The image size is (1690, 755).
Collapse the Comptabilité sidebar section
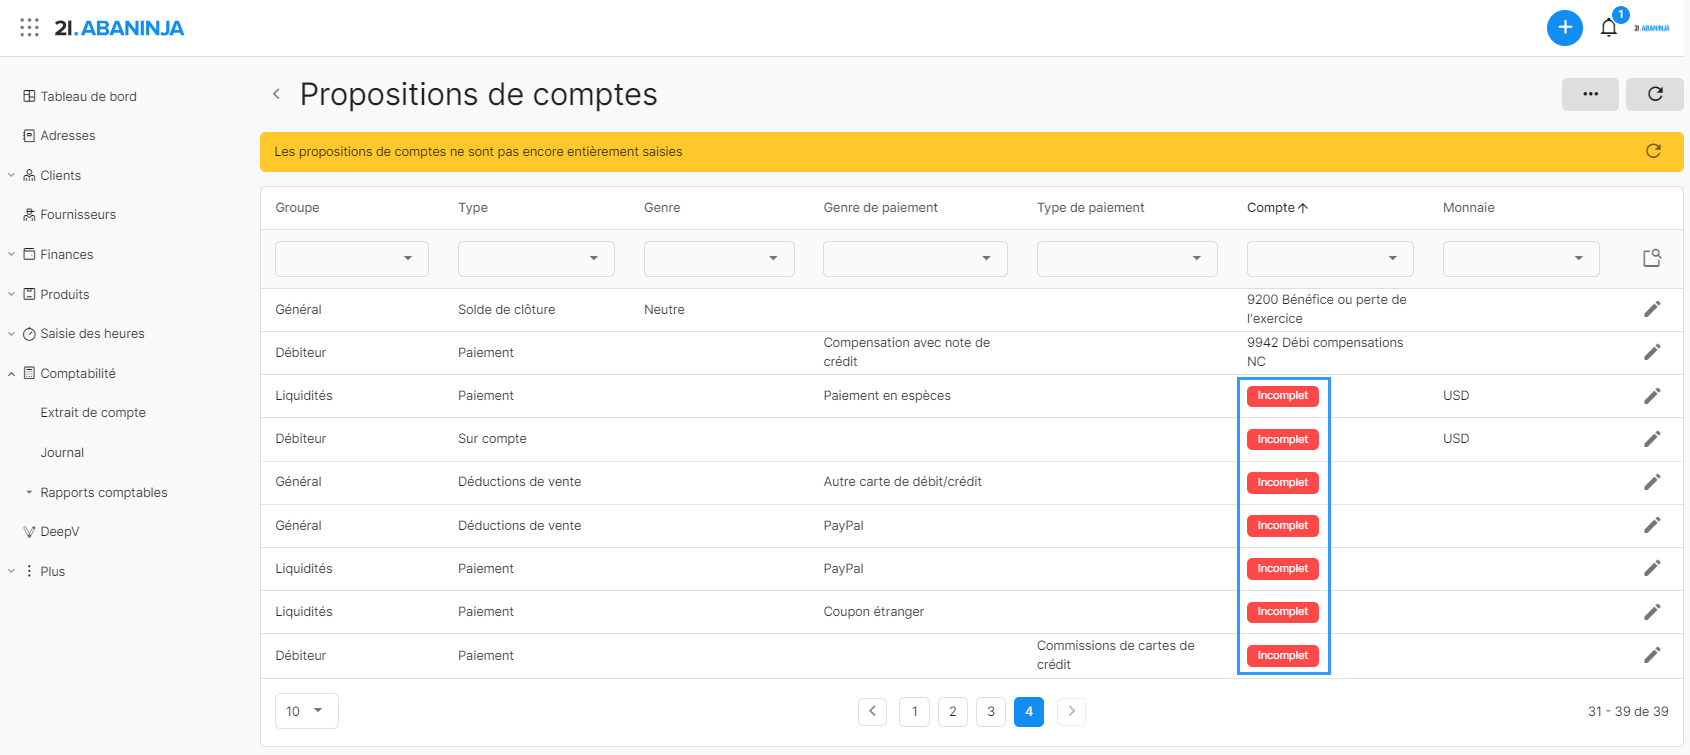[12, 374]
